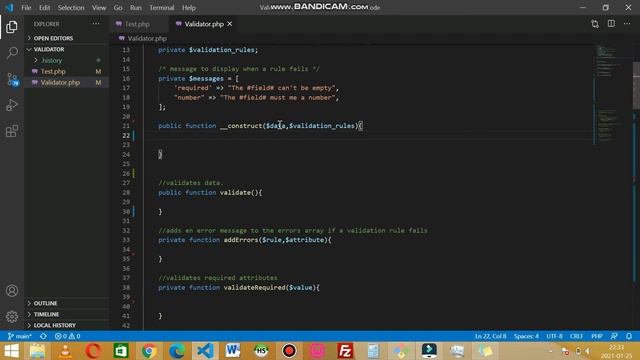
Task: Open the Run and Debug view
Action: (x=12, y=105)
